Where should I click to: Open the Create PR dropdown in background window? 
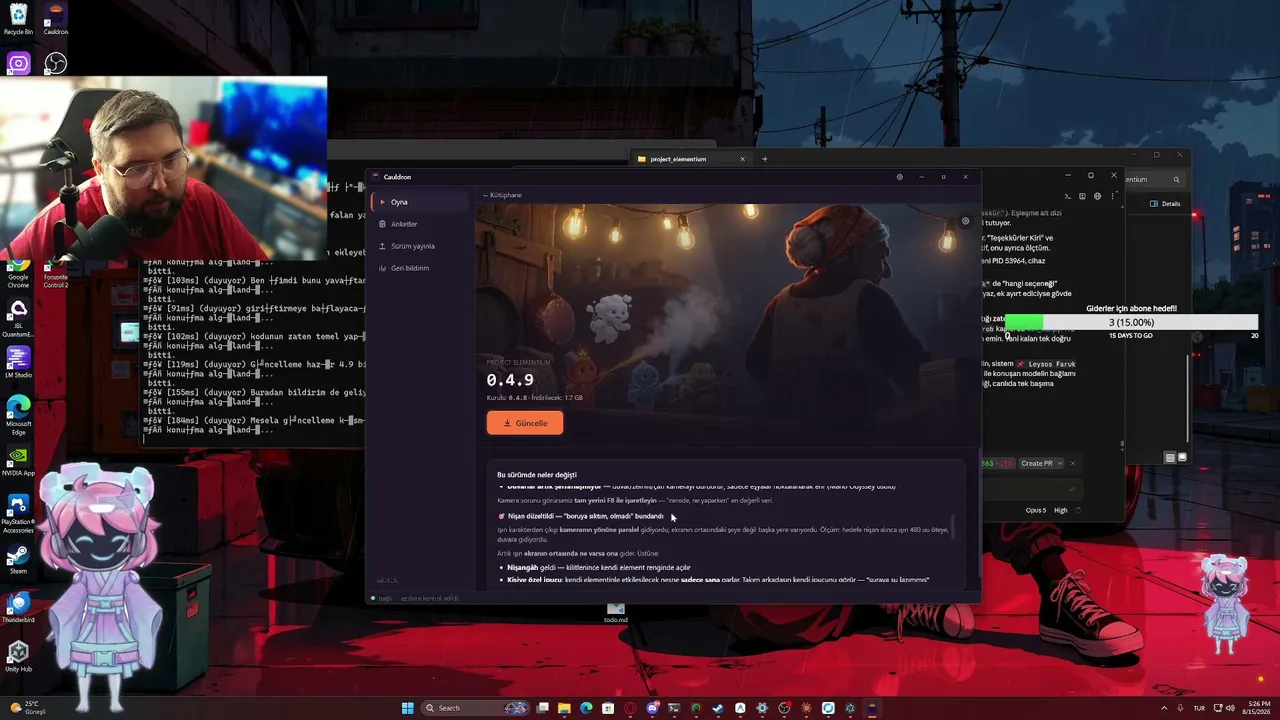coord(1041,463)
